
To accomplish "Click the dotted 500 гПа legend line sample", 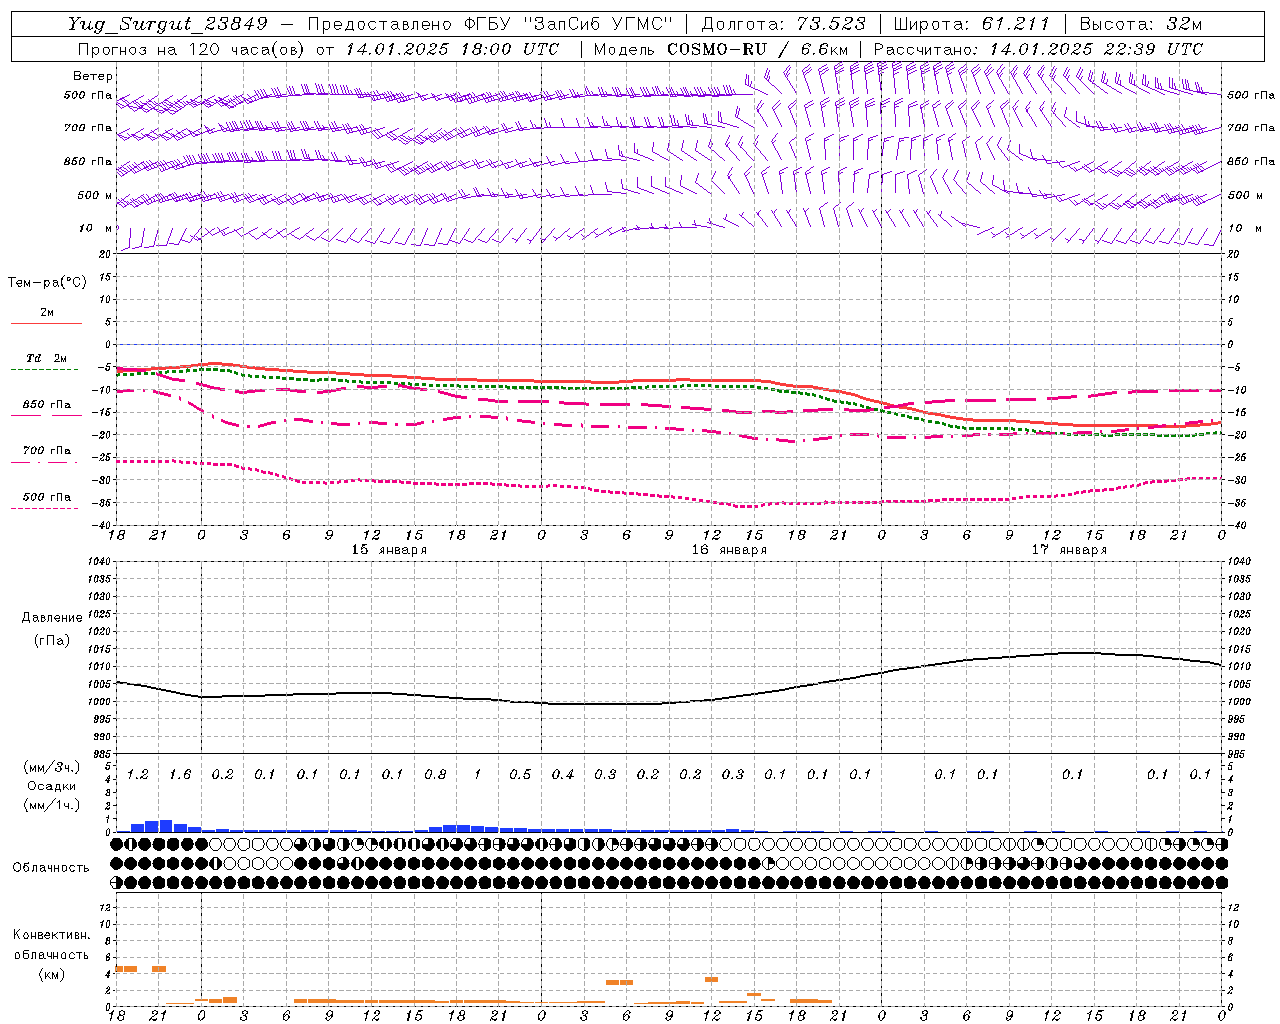I will pyautogui.click(x=45, y=509).
